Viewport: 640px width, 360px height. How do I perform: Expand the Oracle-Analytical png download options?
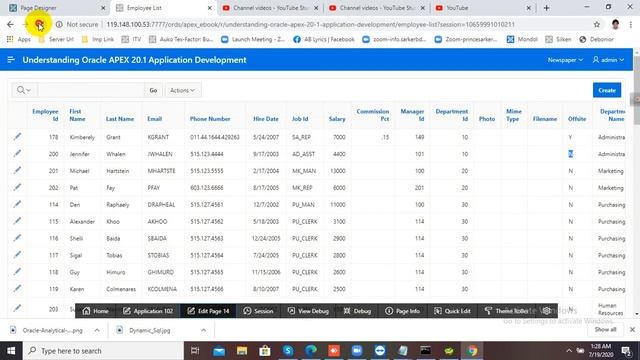point(97,330)
